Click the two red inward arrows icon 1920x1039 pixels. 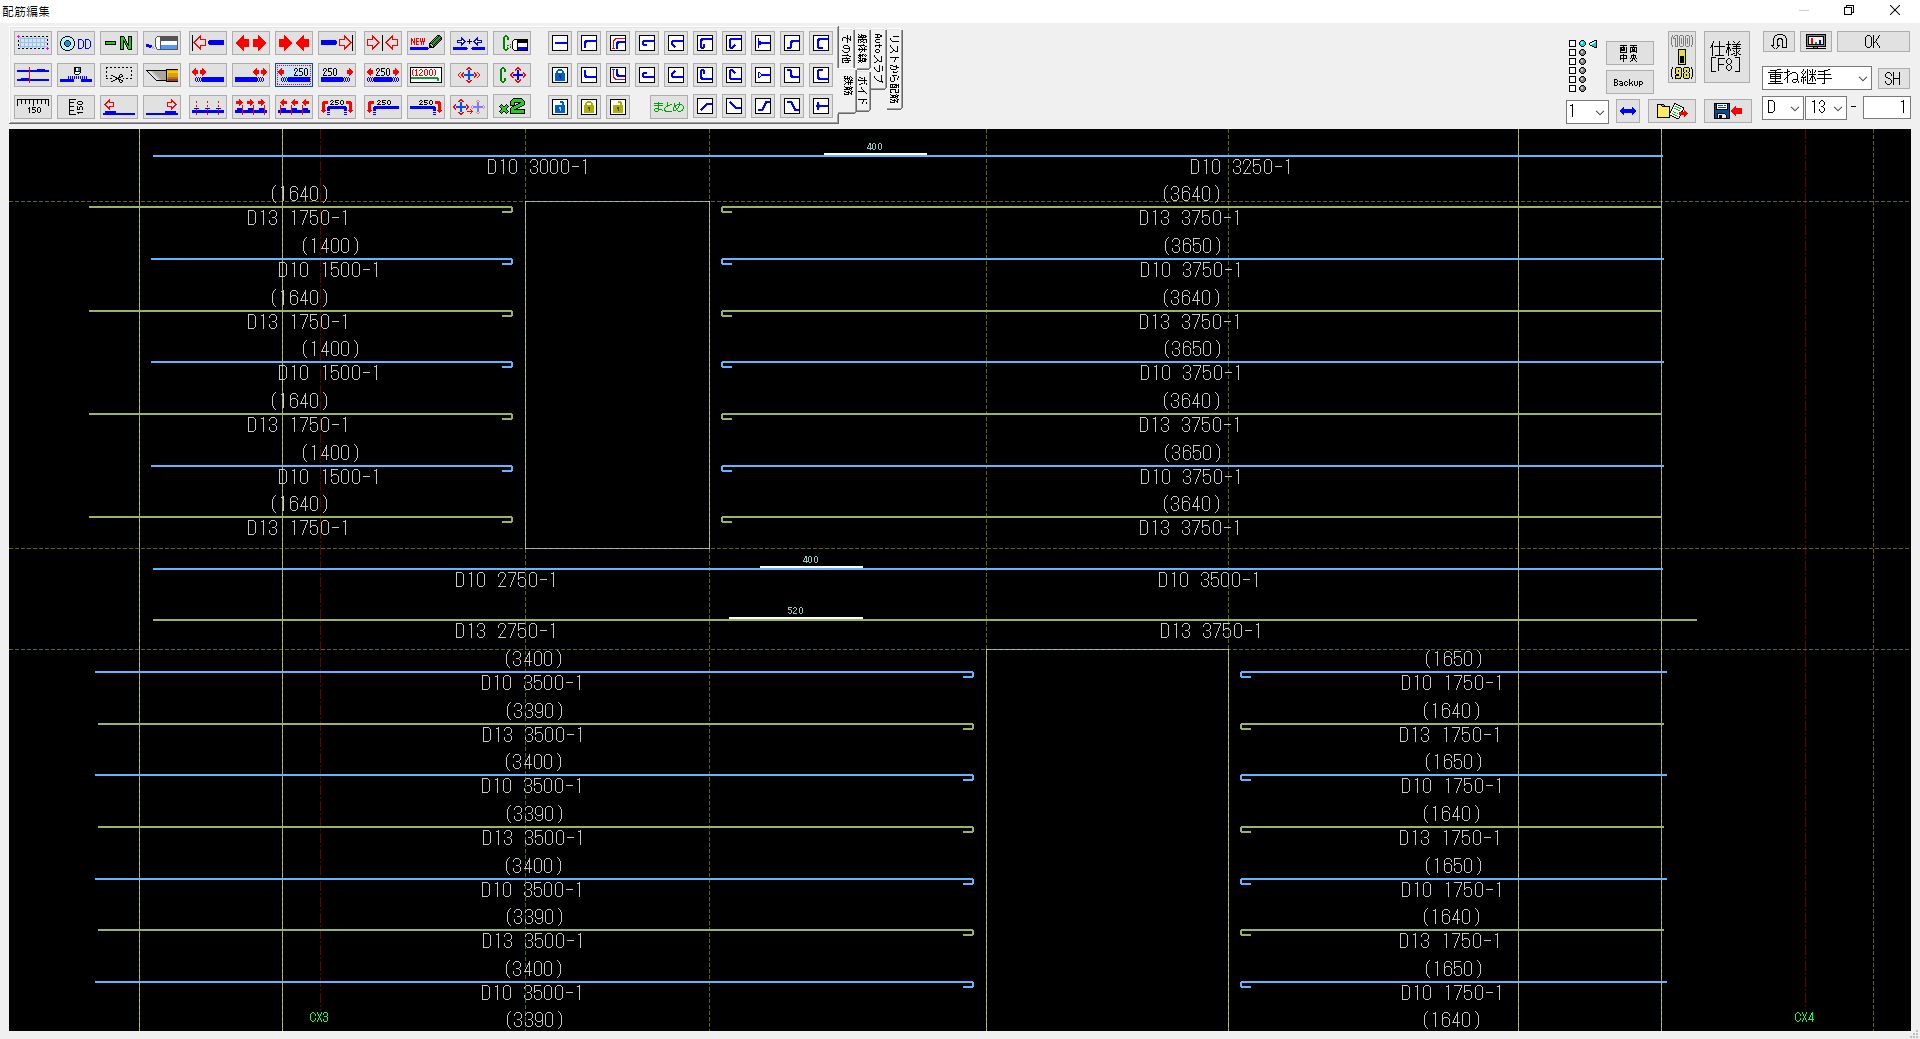coord(294,43)
